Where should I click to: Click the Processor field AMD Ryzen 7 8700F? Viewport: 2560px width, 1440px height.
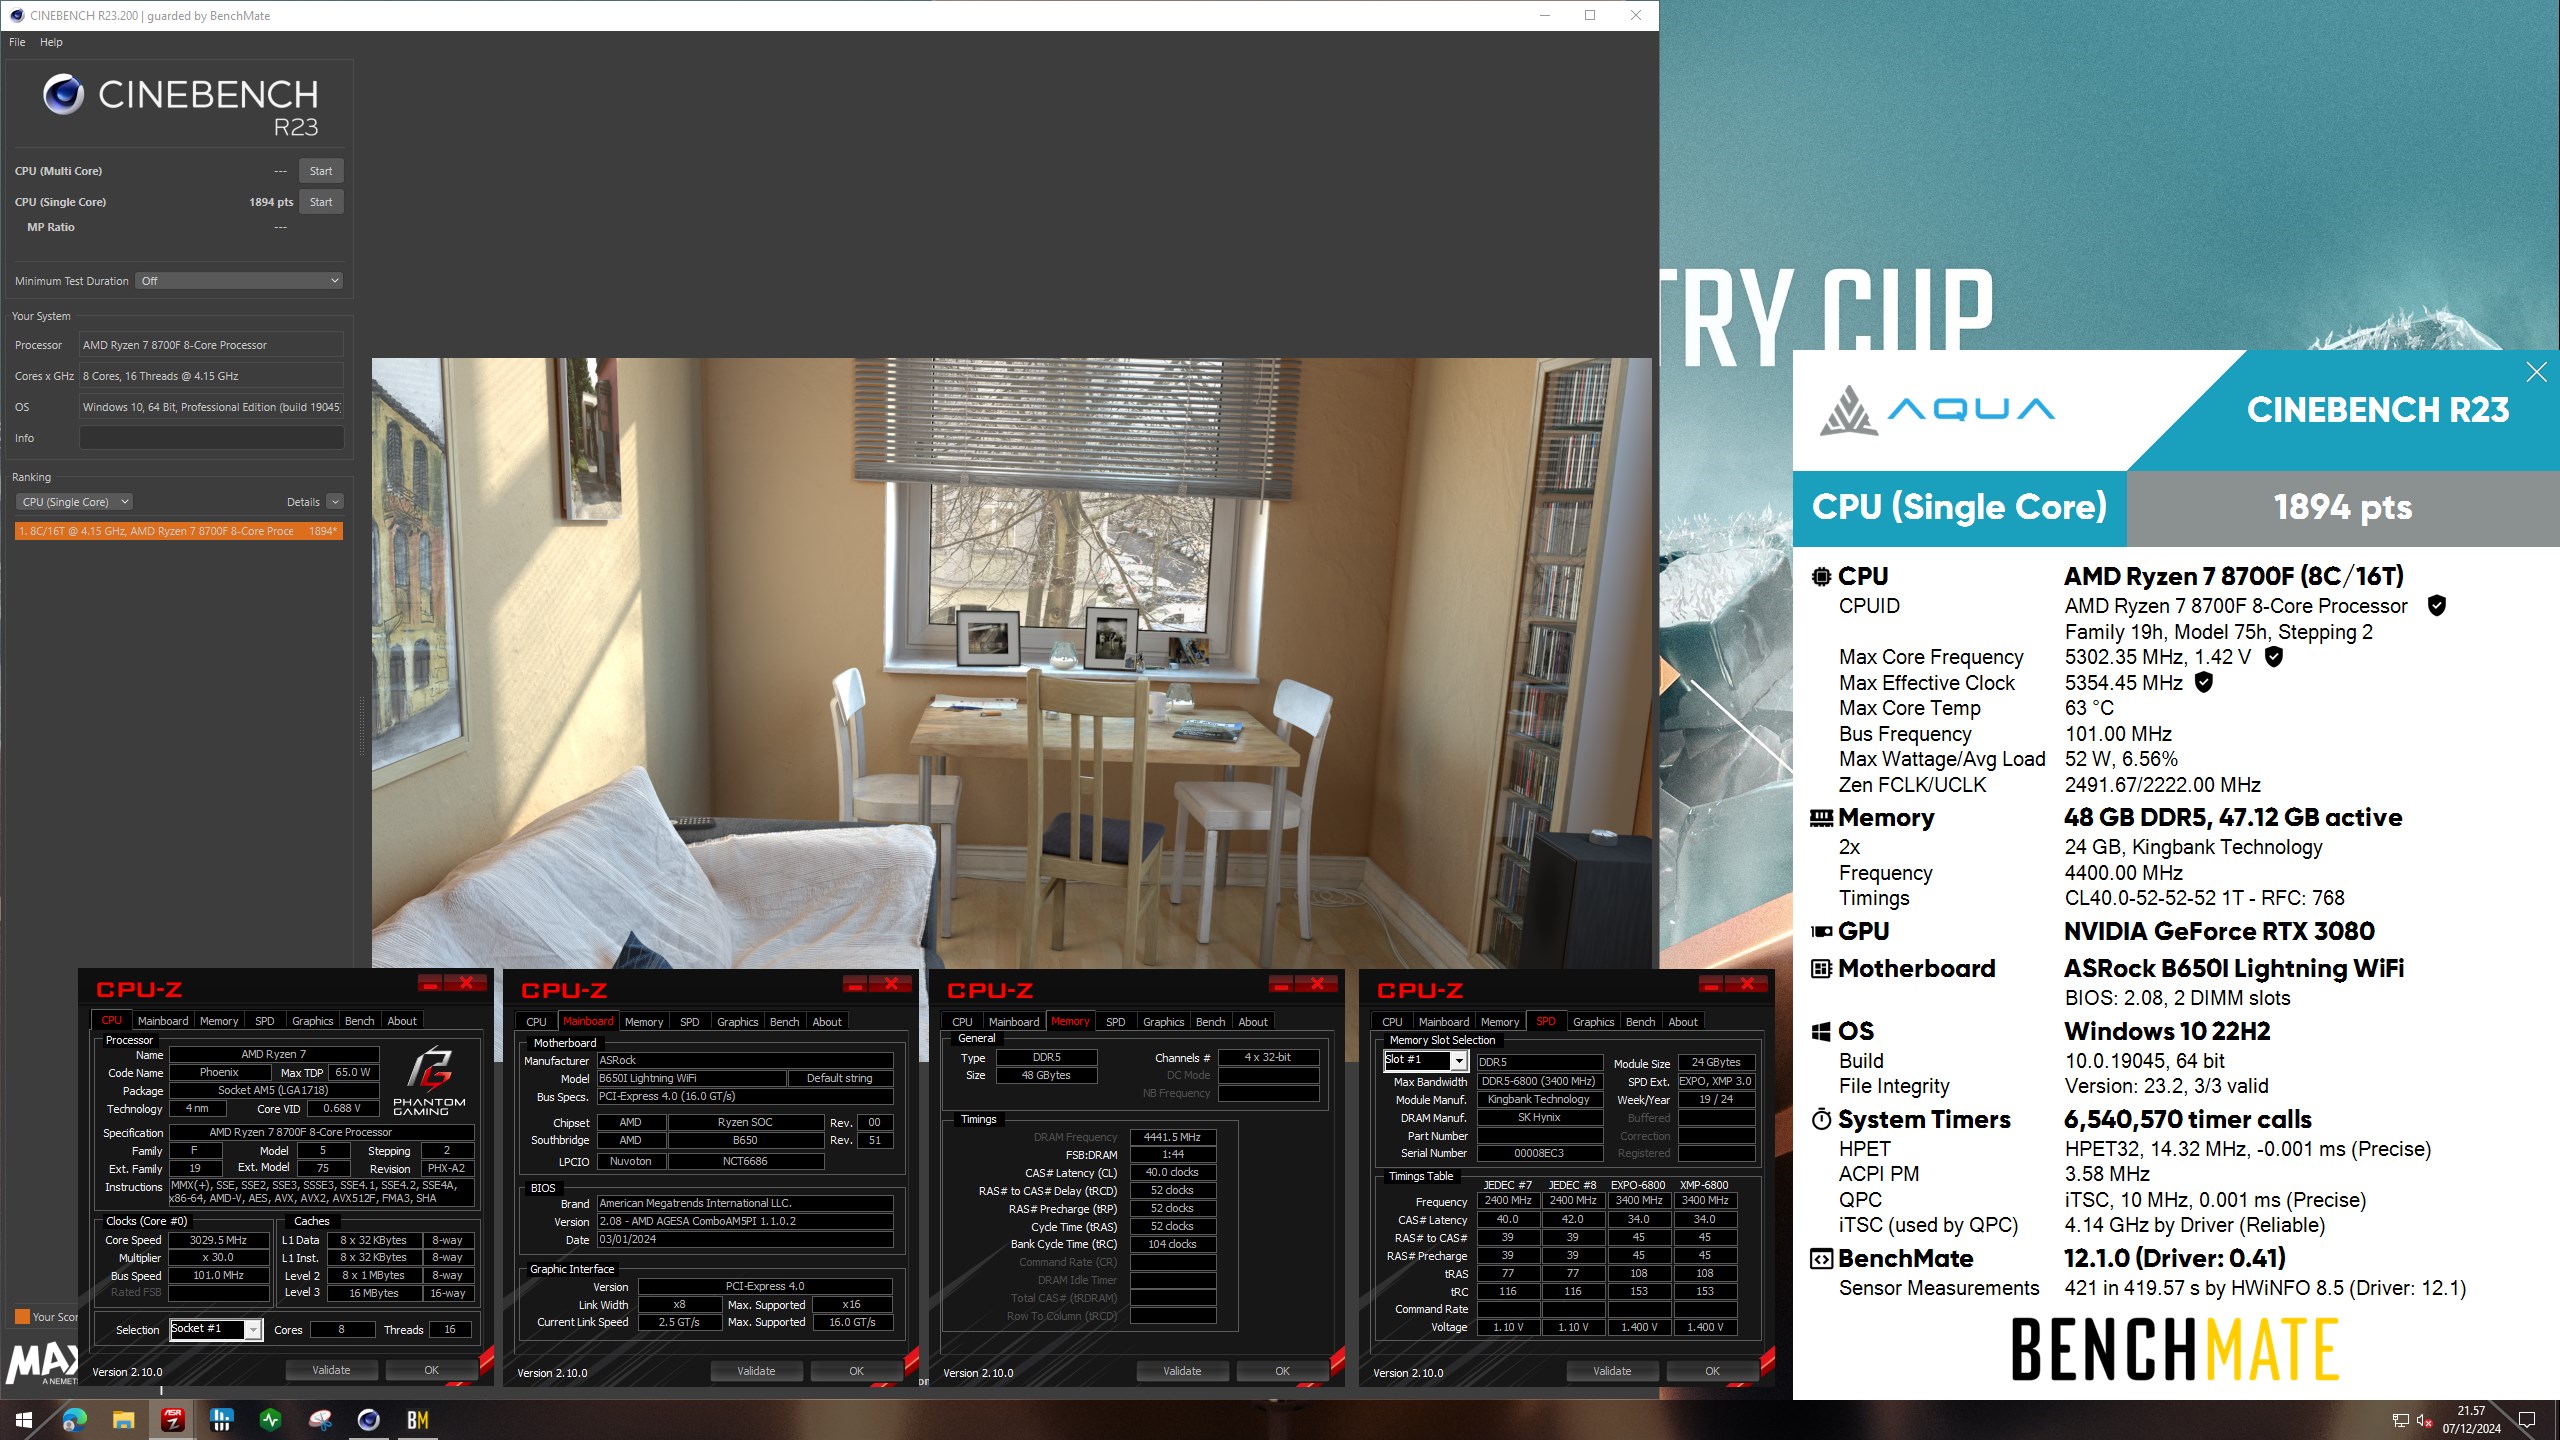(211, 345)
